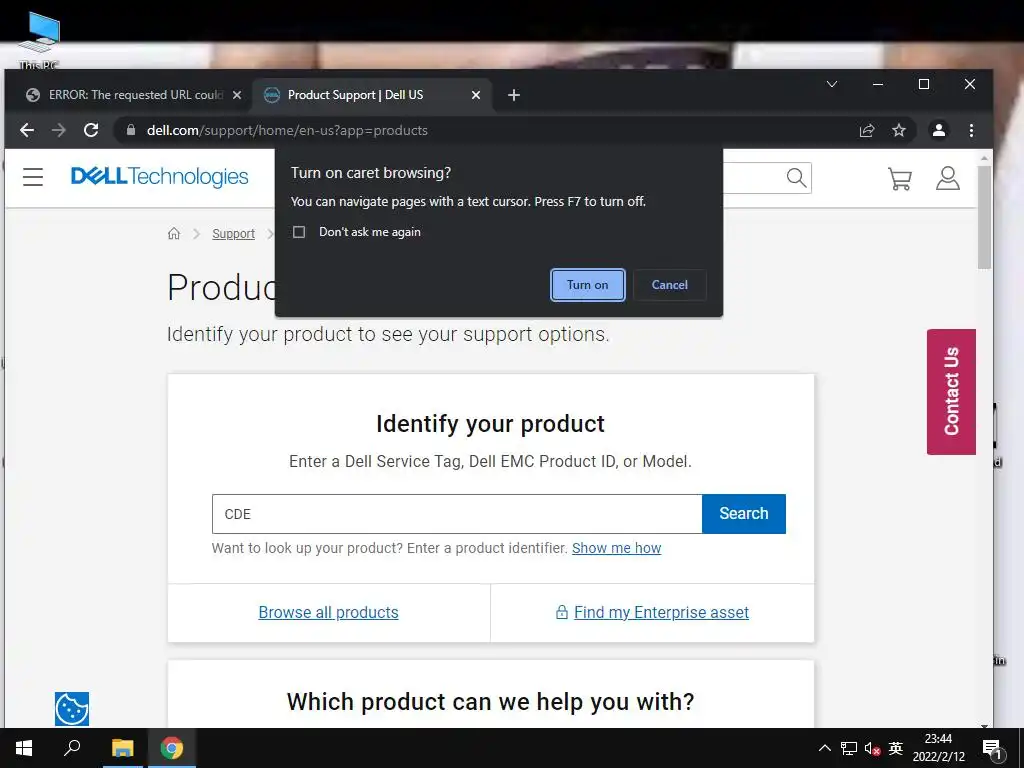Cancel the caret browsing dialog

669,285
